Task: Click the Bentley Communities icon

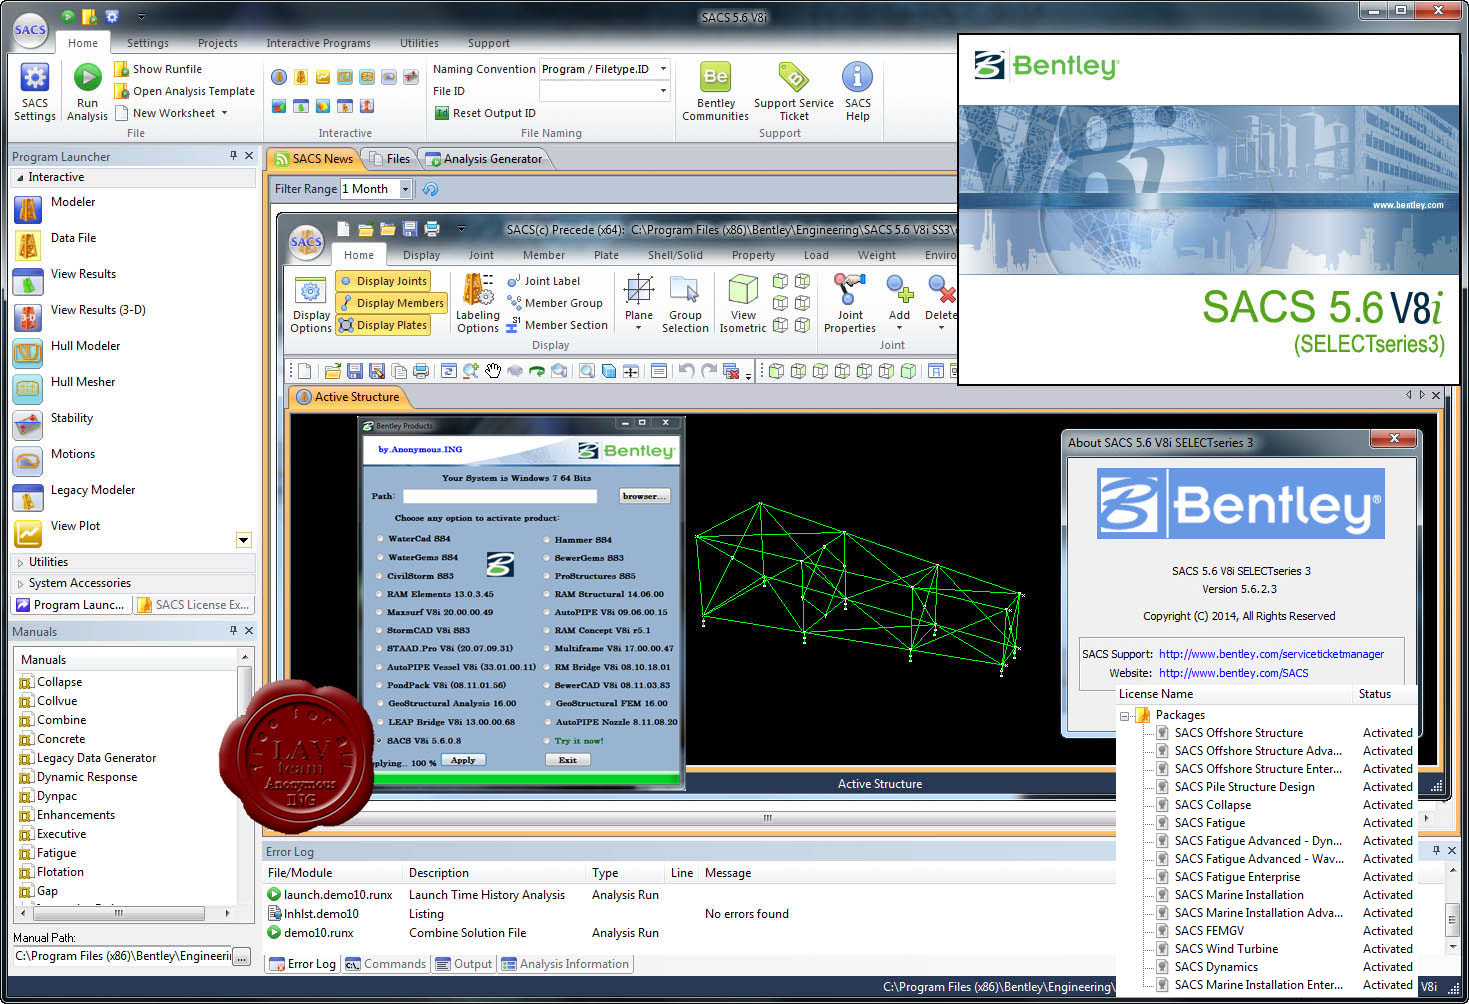Action: click(715, 77)
